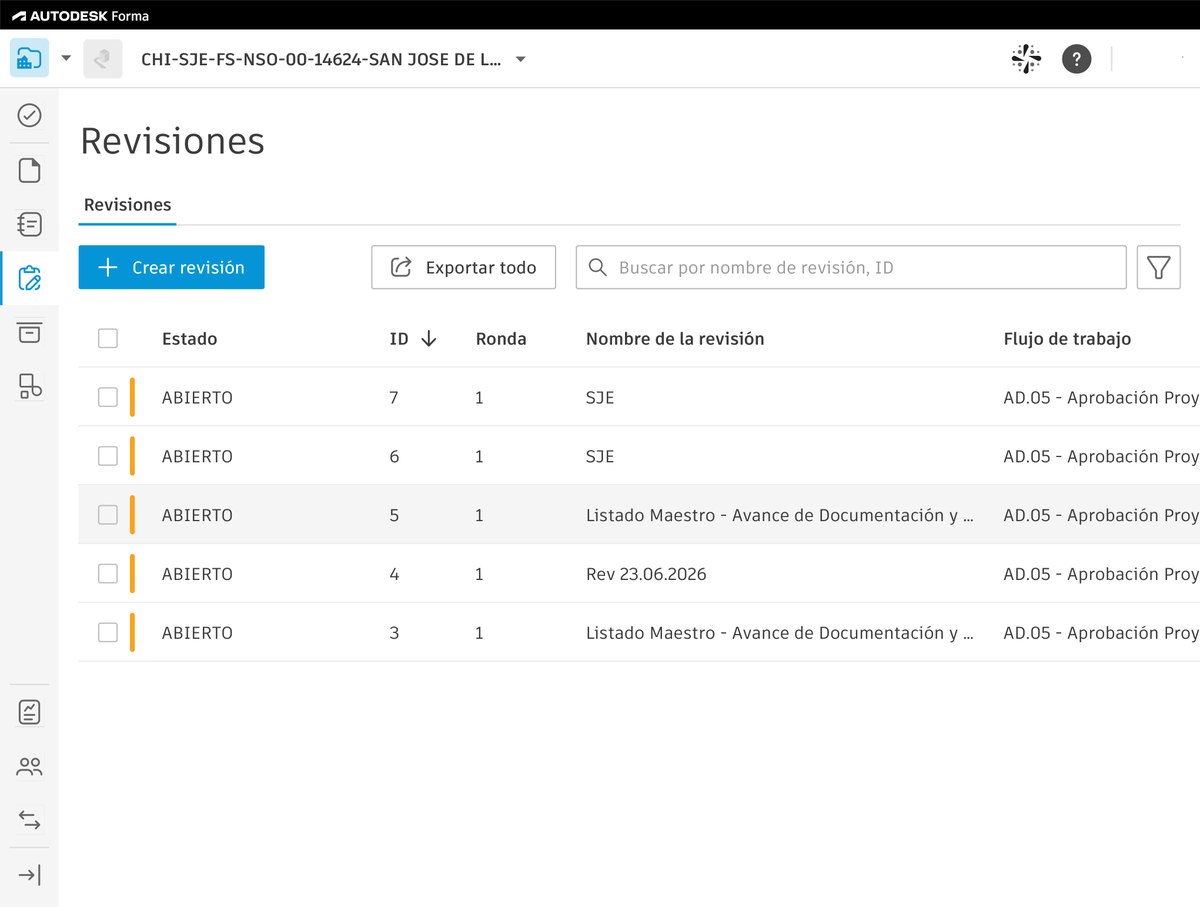
Task: Open the Members people sidebar icon
Action: pyautogui.click(x=30, y=767)
